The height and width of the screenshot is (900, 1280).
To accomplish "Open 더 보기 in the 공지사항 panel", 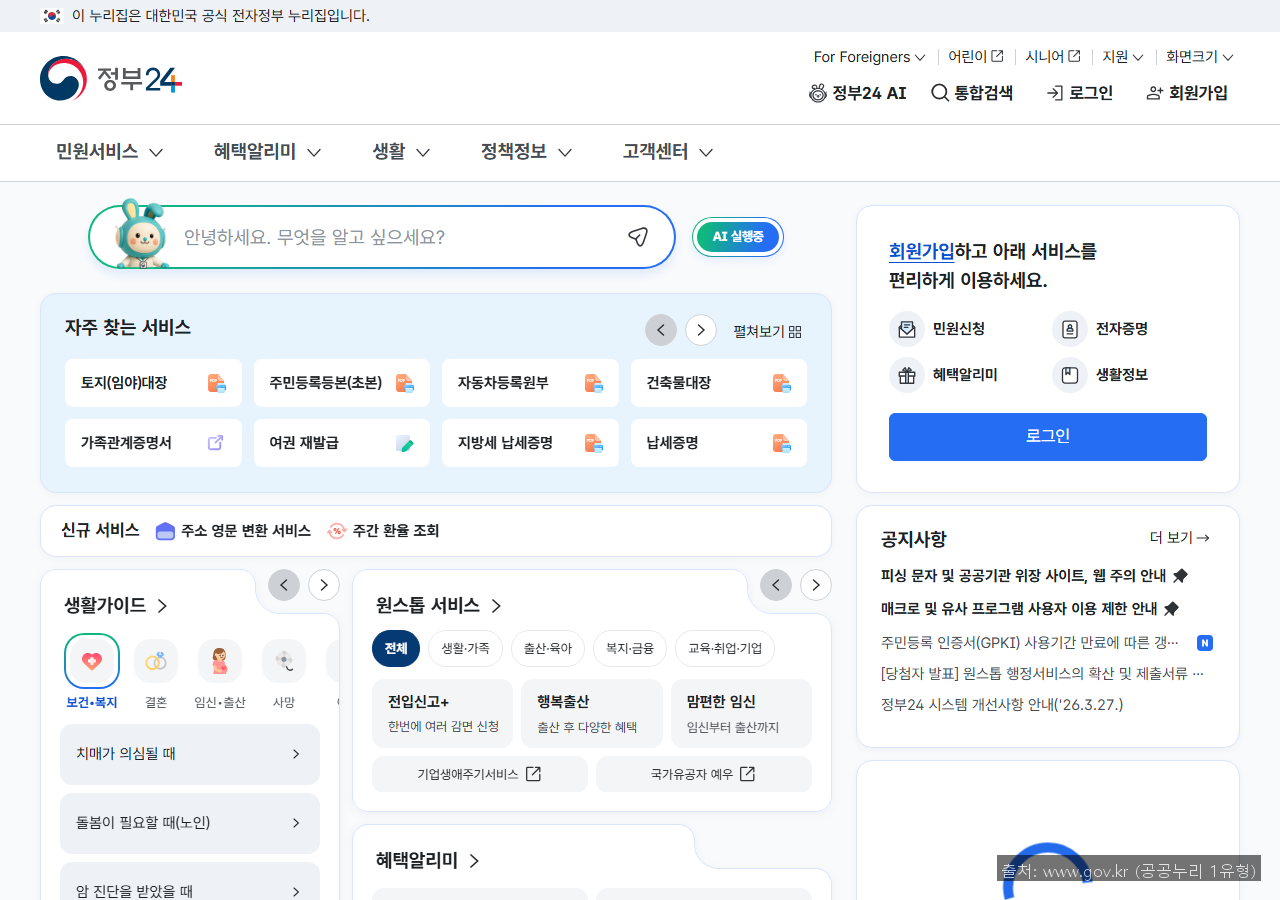I will (1181, 537).
